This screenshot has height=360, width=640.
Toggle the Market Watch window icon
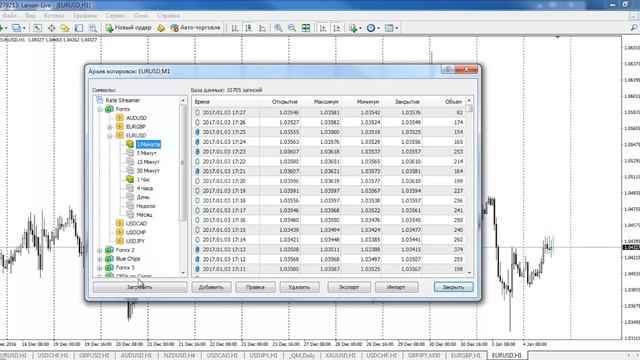coord(37,28)
